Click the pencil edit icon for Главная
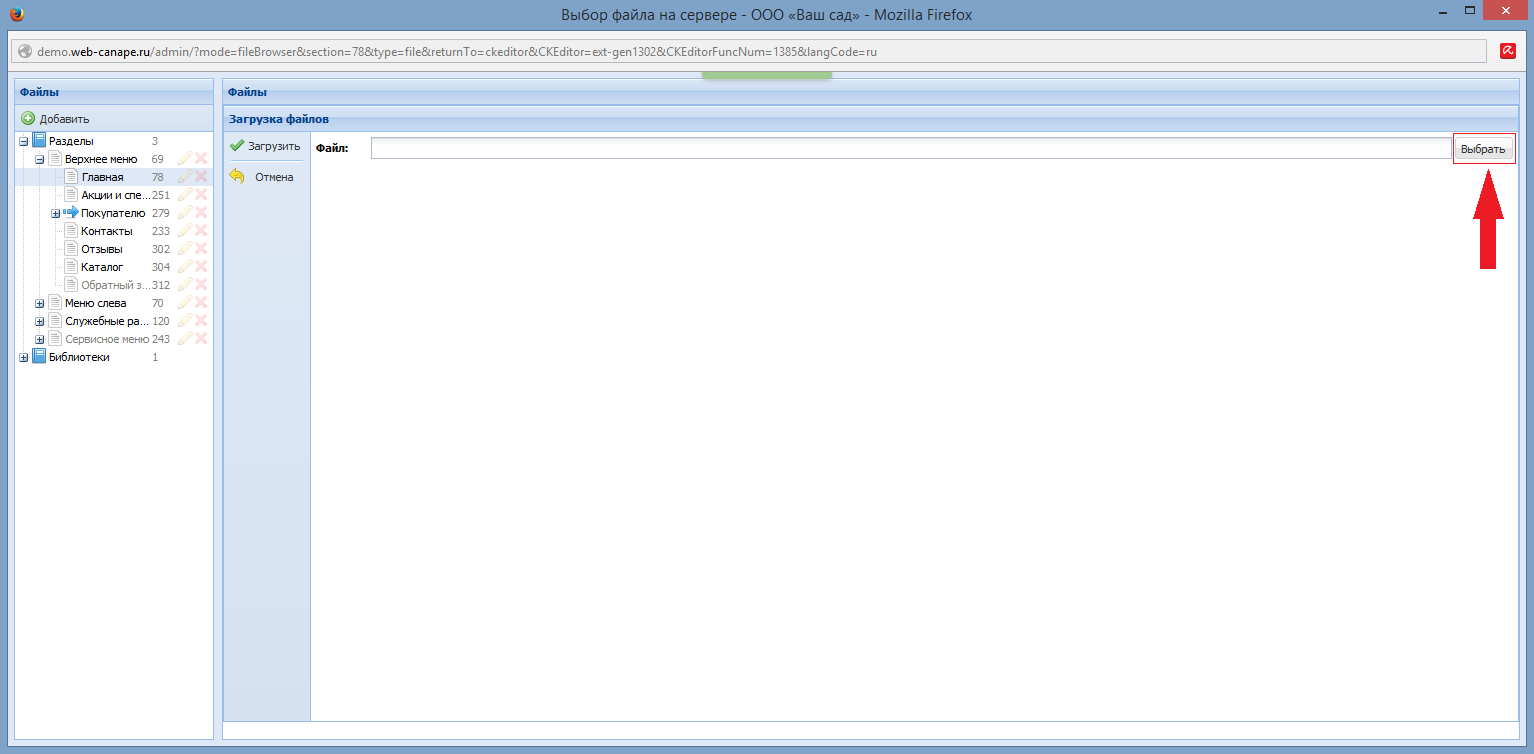The width and height of the screenshot is (1534, 754). 184,177
